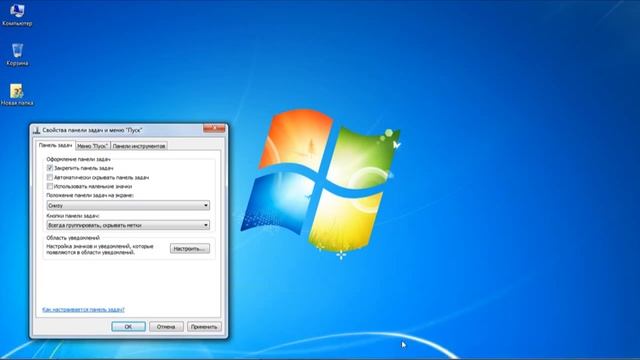
Task: Click the taskbar icon in dialog title bar
Action: (x=36, y=130)
